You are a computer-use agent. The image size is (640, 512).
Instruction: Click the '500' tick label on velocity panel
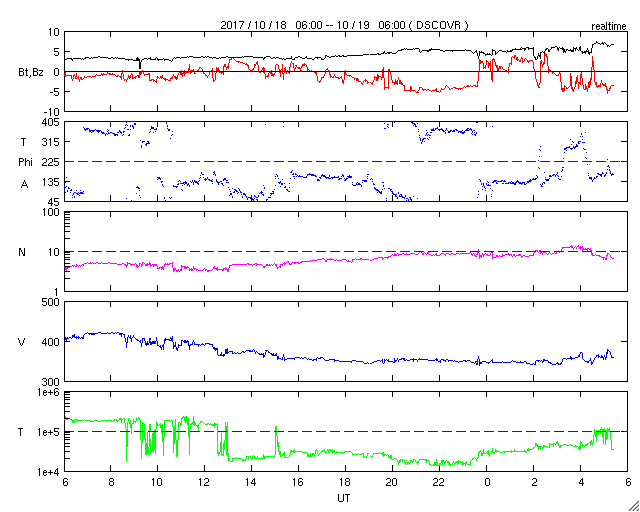[52, 302]
